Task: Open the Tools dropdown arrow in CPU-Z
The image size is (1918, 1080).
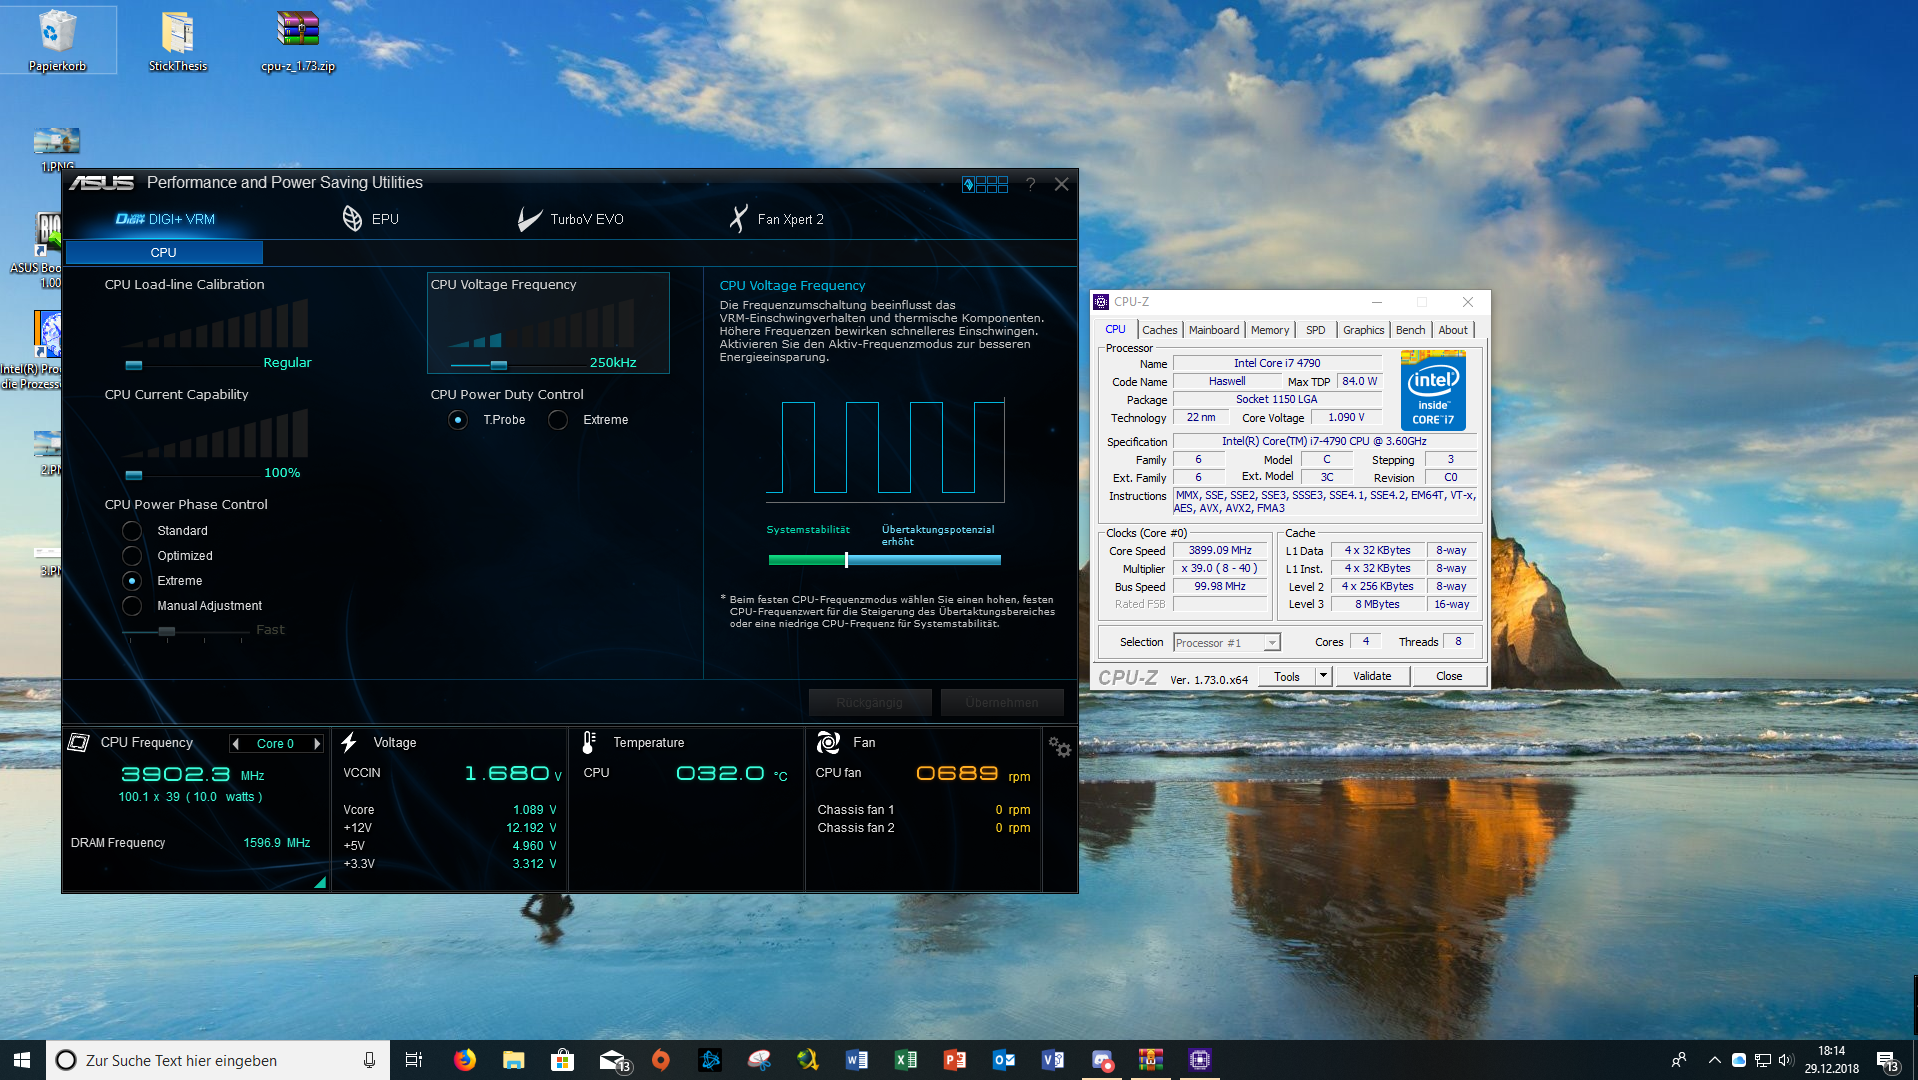Action: point(1323,677)
